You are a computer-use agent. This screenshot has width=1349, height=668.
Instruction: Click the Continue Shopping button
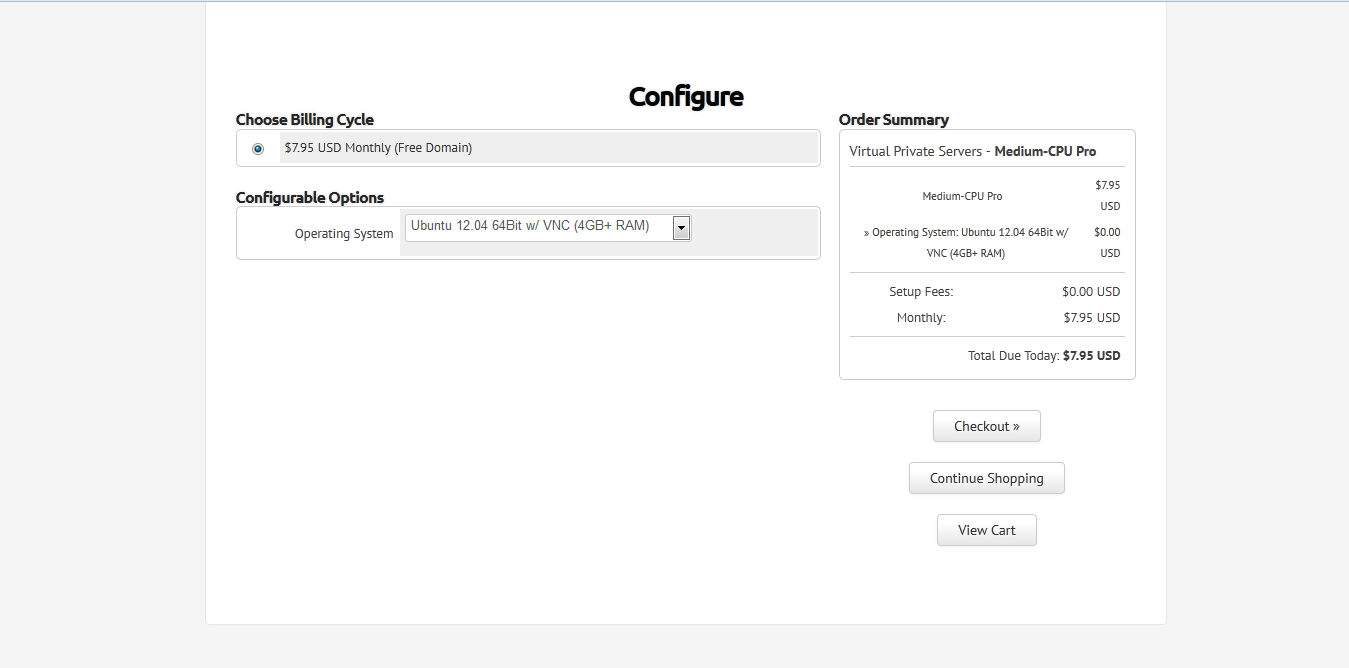tap(986, 478)
